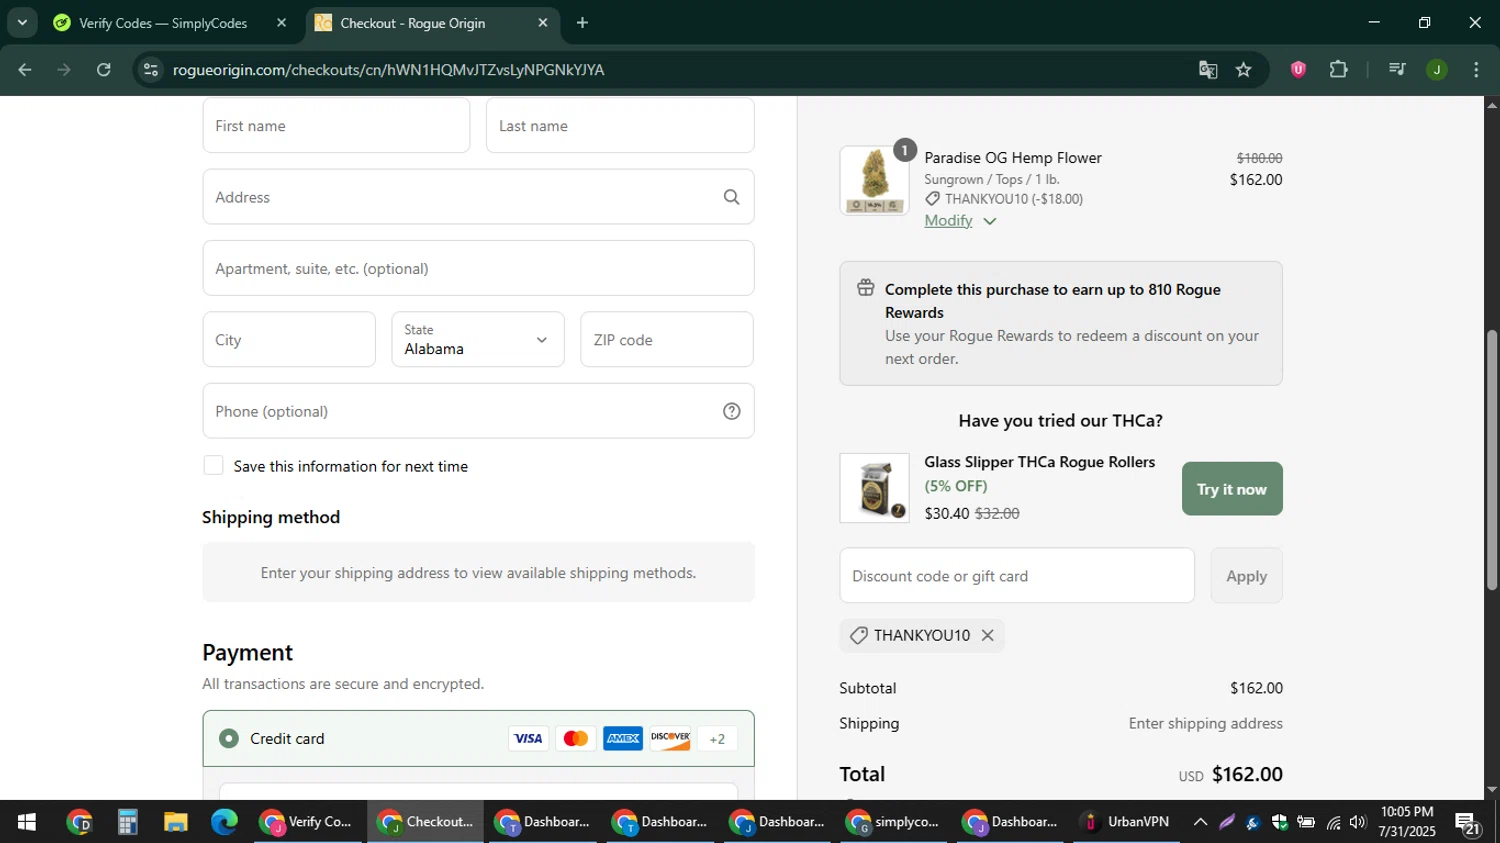Image resolution: width=1500 pixels, height=843 pixels.
Task: Click the American Express logo
Action: 623,739
